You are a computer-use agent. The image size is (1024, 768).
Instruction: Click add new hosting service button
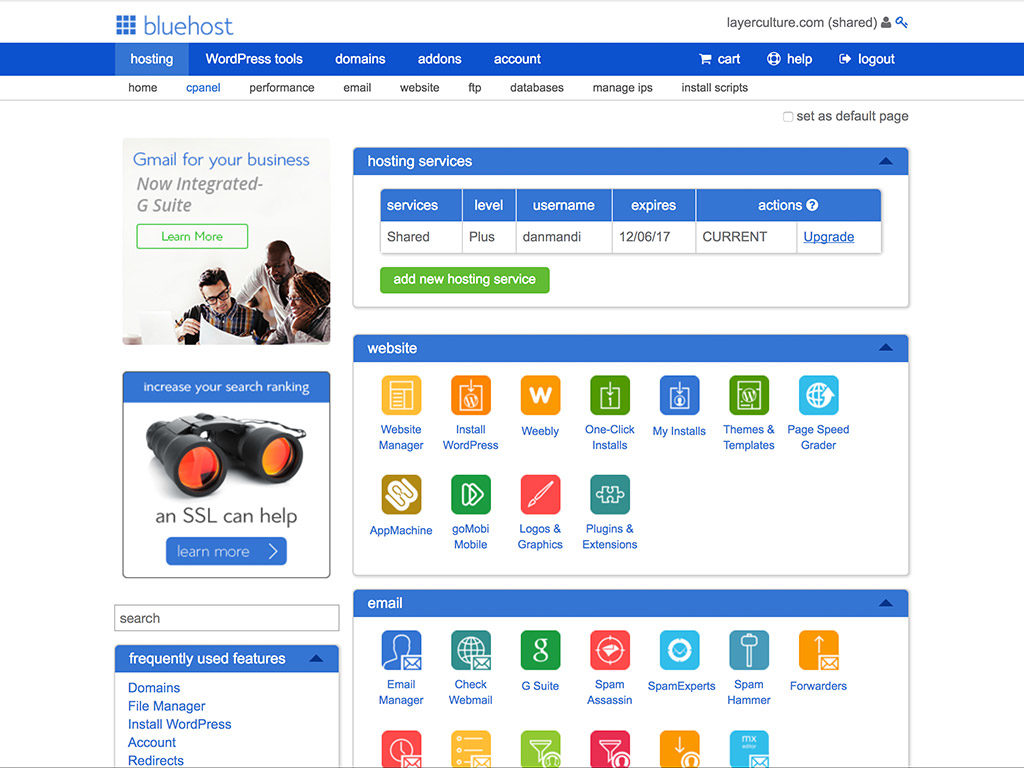pos(464,280)
